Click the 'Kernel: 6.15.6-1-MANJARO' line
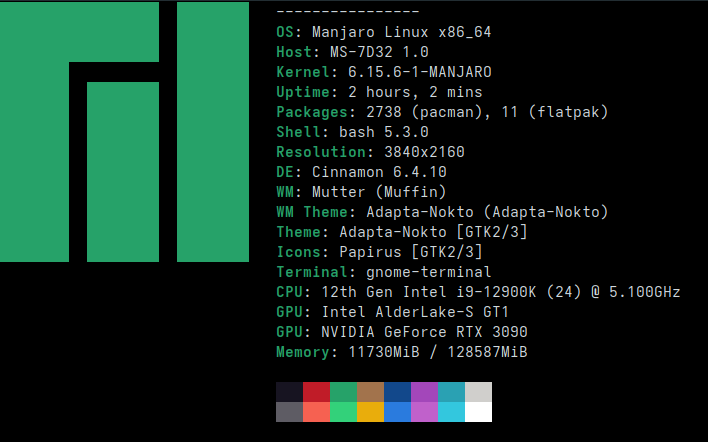The width and height of the screenshot is (708, 442). point(384,72)
